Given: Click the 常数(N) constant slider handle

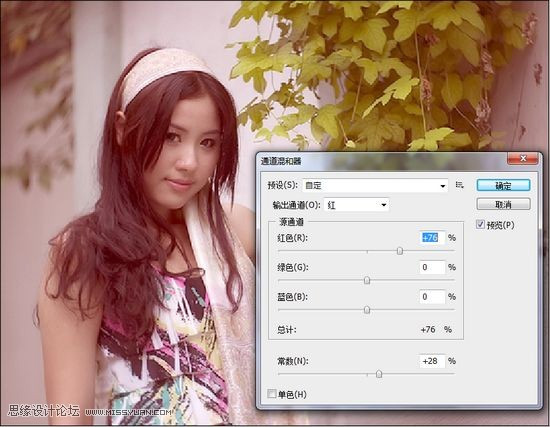Looking at the screenshot, I should pyautogui.click(x=379, y=374).
